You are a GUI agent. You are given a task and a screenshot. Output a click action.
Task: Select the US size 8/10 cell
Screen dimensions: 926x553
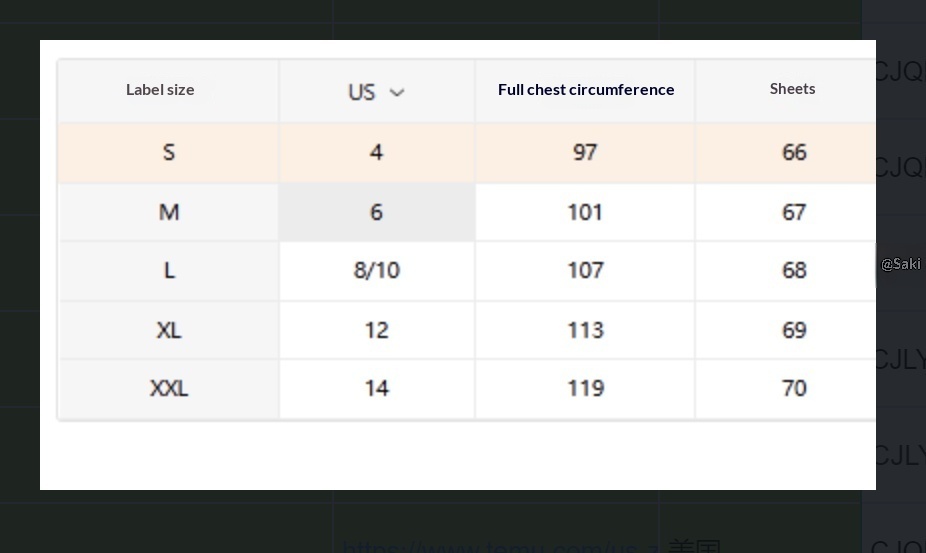pos(376,270)
